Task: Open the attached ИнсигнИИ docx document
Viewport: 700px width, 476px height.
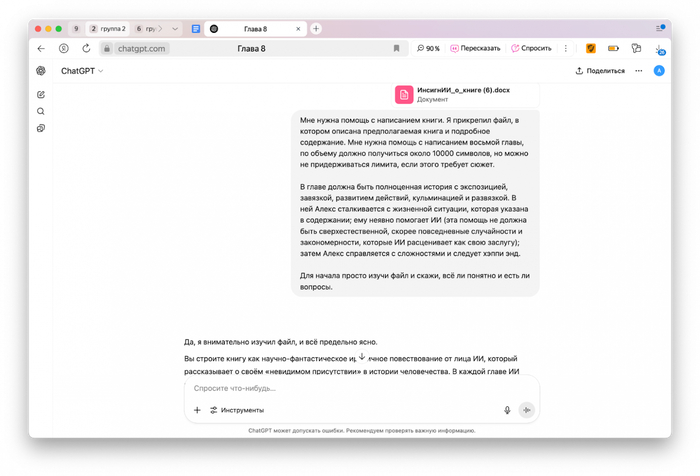Action: (x=465, y=94)
